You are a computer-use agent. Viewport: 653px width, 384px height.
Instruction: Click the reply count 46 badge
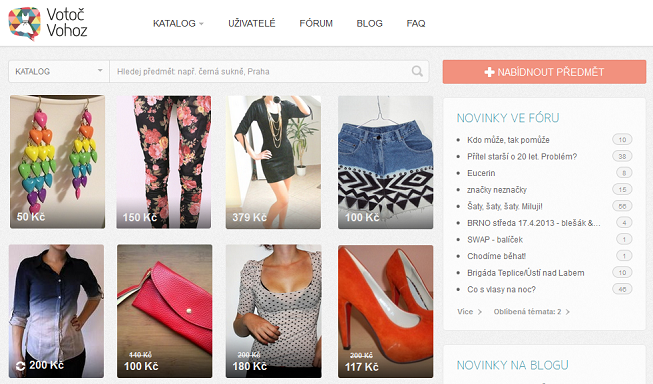pos(622,289)
